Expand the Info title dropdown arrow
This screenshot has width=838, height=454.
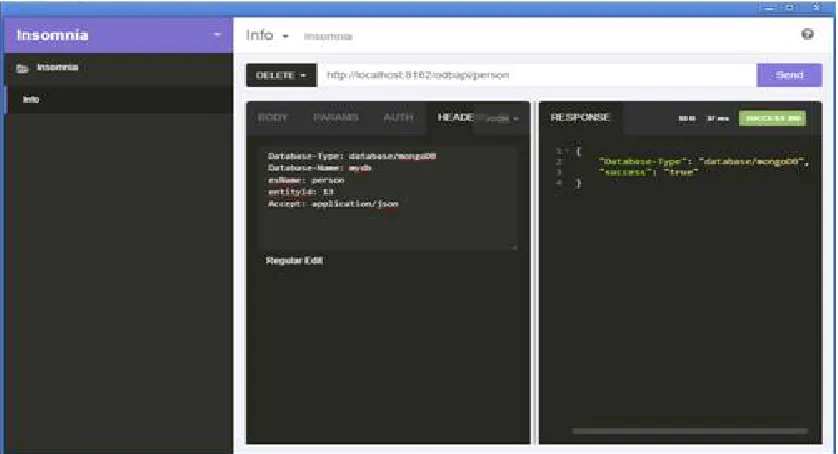pos(285,36)
